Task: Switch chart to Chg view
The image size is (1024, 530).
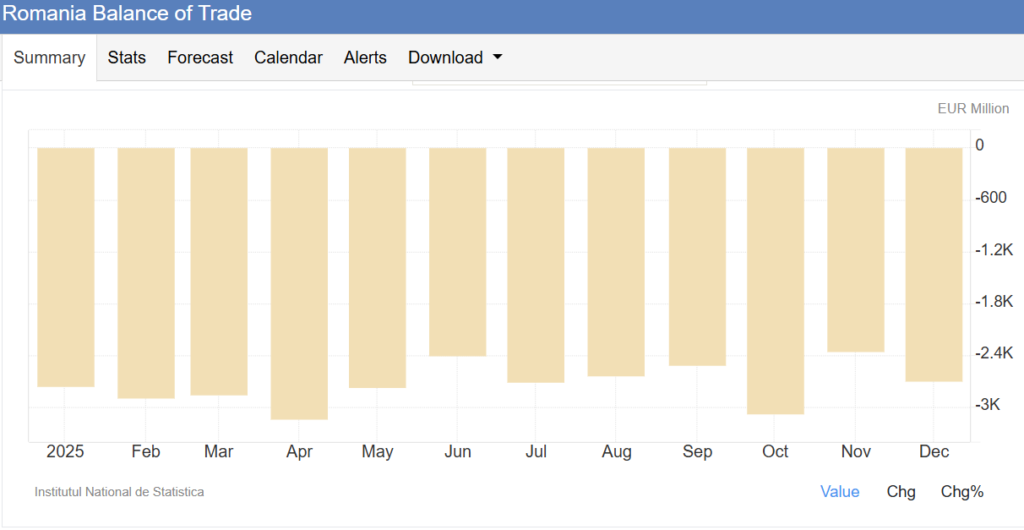Action: 901,491
